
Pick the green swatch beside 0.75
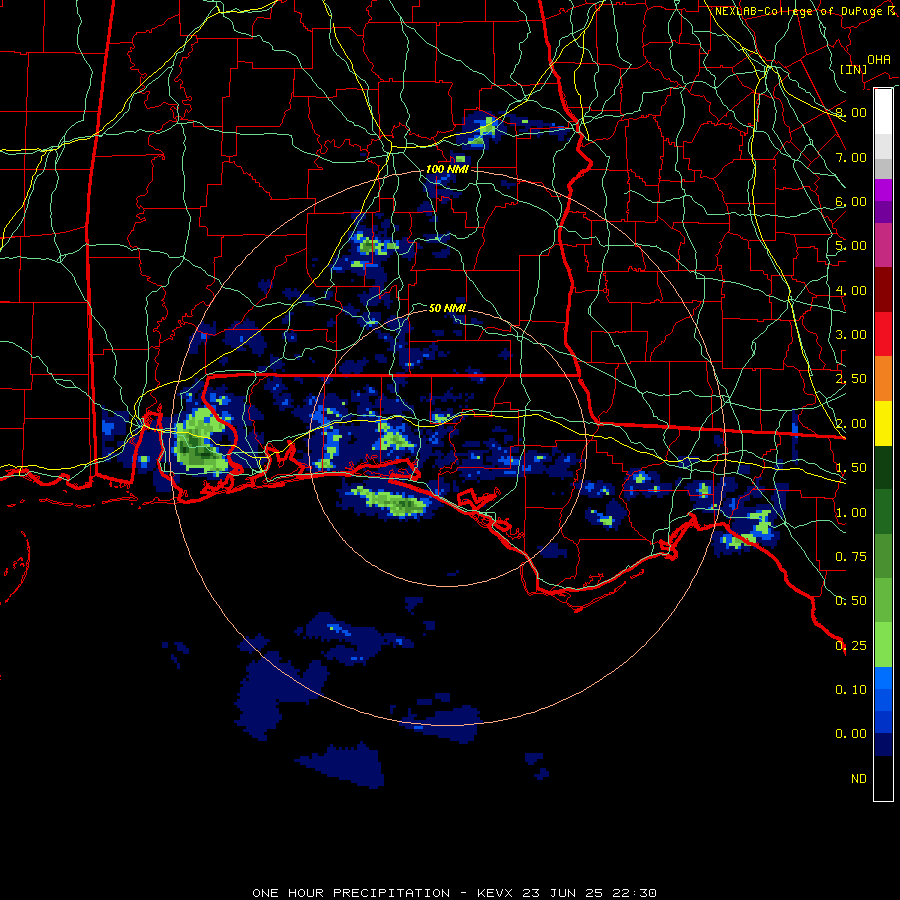tap(883, 556)
